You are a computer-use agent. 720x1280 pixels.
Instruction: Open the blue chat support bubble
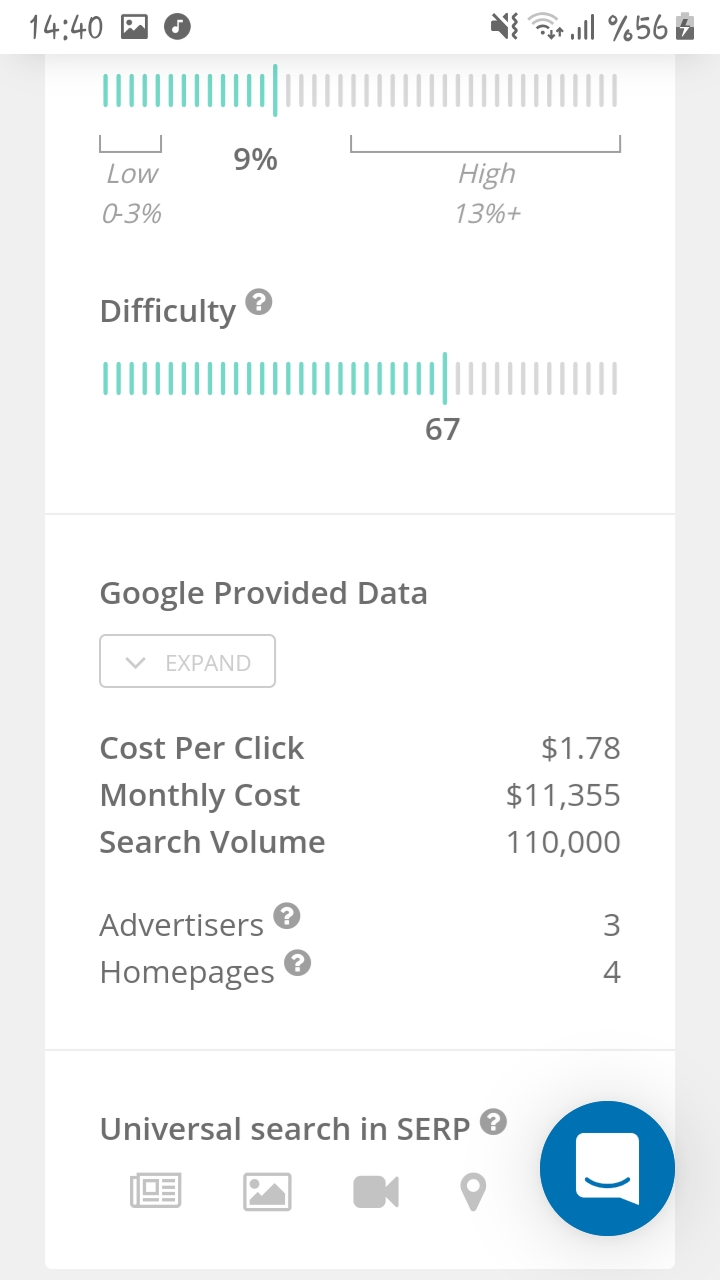click(607, 1168)
